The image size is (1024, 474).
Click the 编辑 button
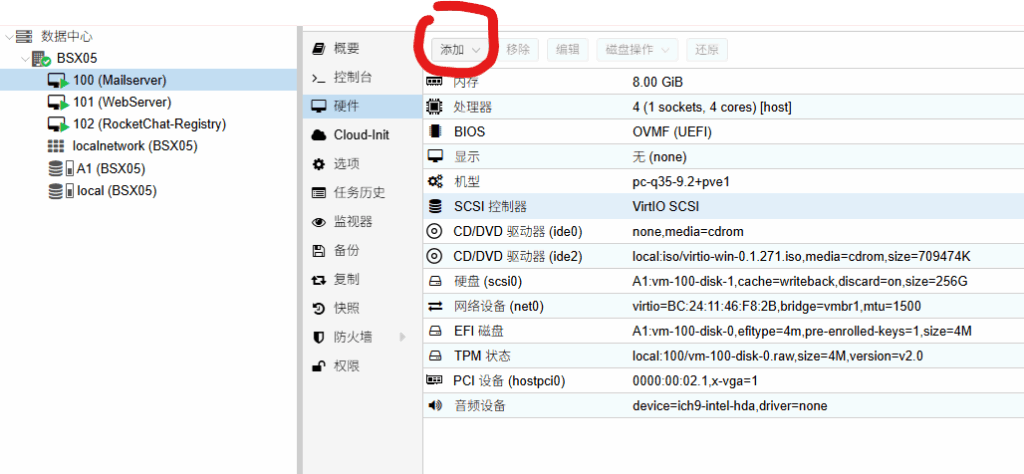pos(568,50)
